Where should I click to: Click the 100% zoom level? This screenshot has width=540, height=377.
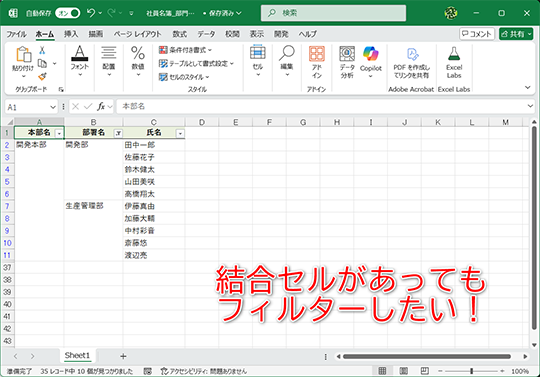[x=520, y=371]
